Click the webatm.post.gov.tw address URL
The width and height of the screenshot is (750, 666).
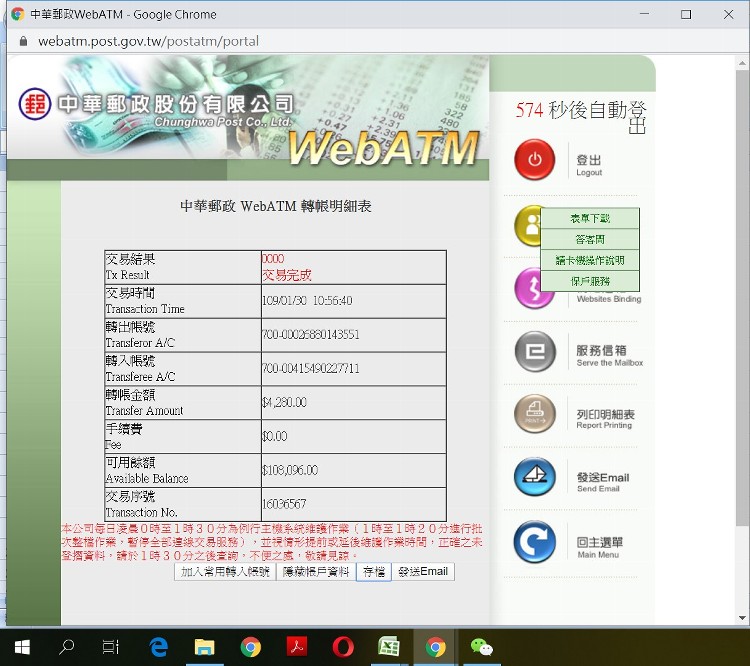(148, 41)
